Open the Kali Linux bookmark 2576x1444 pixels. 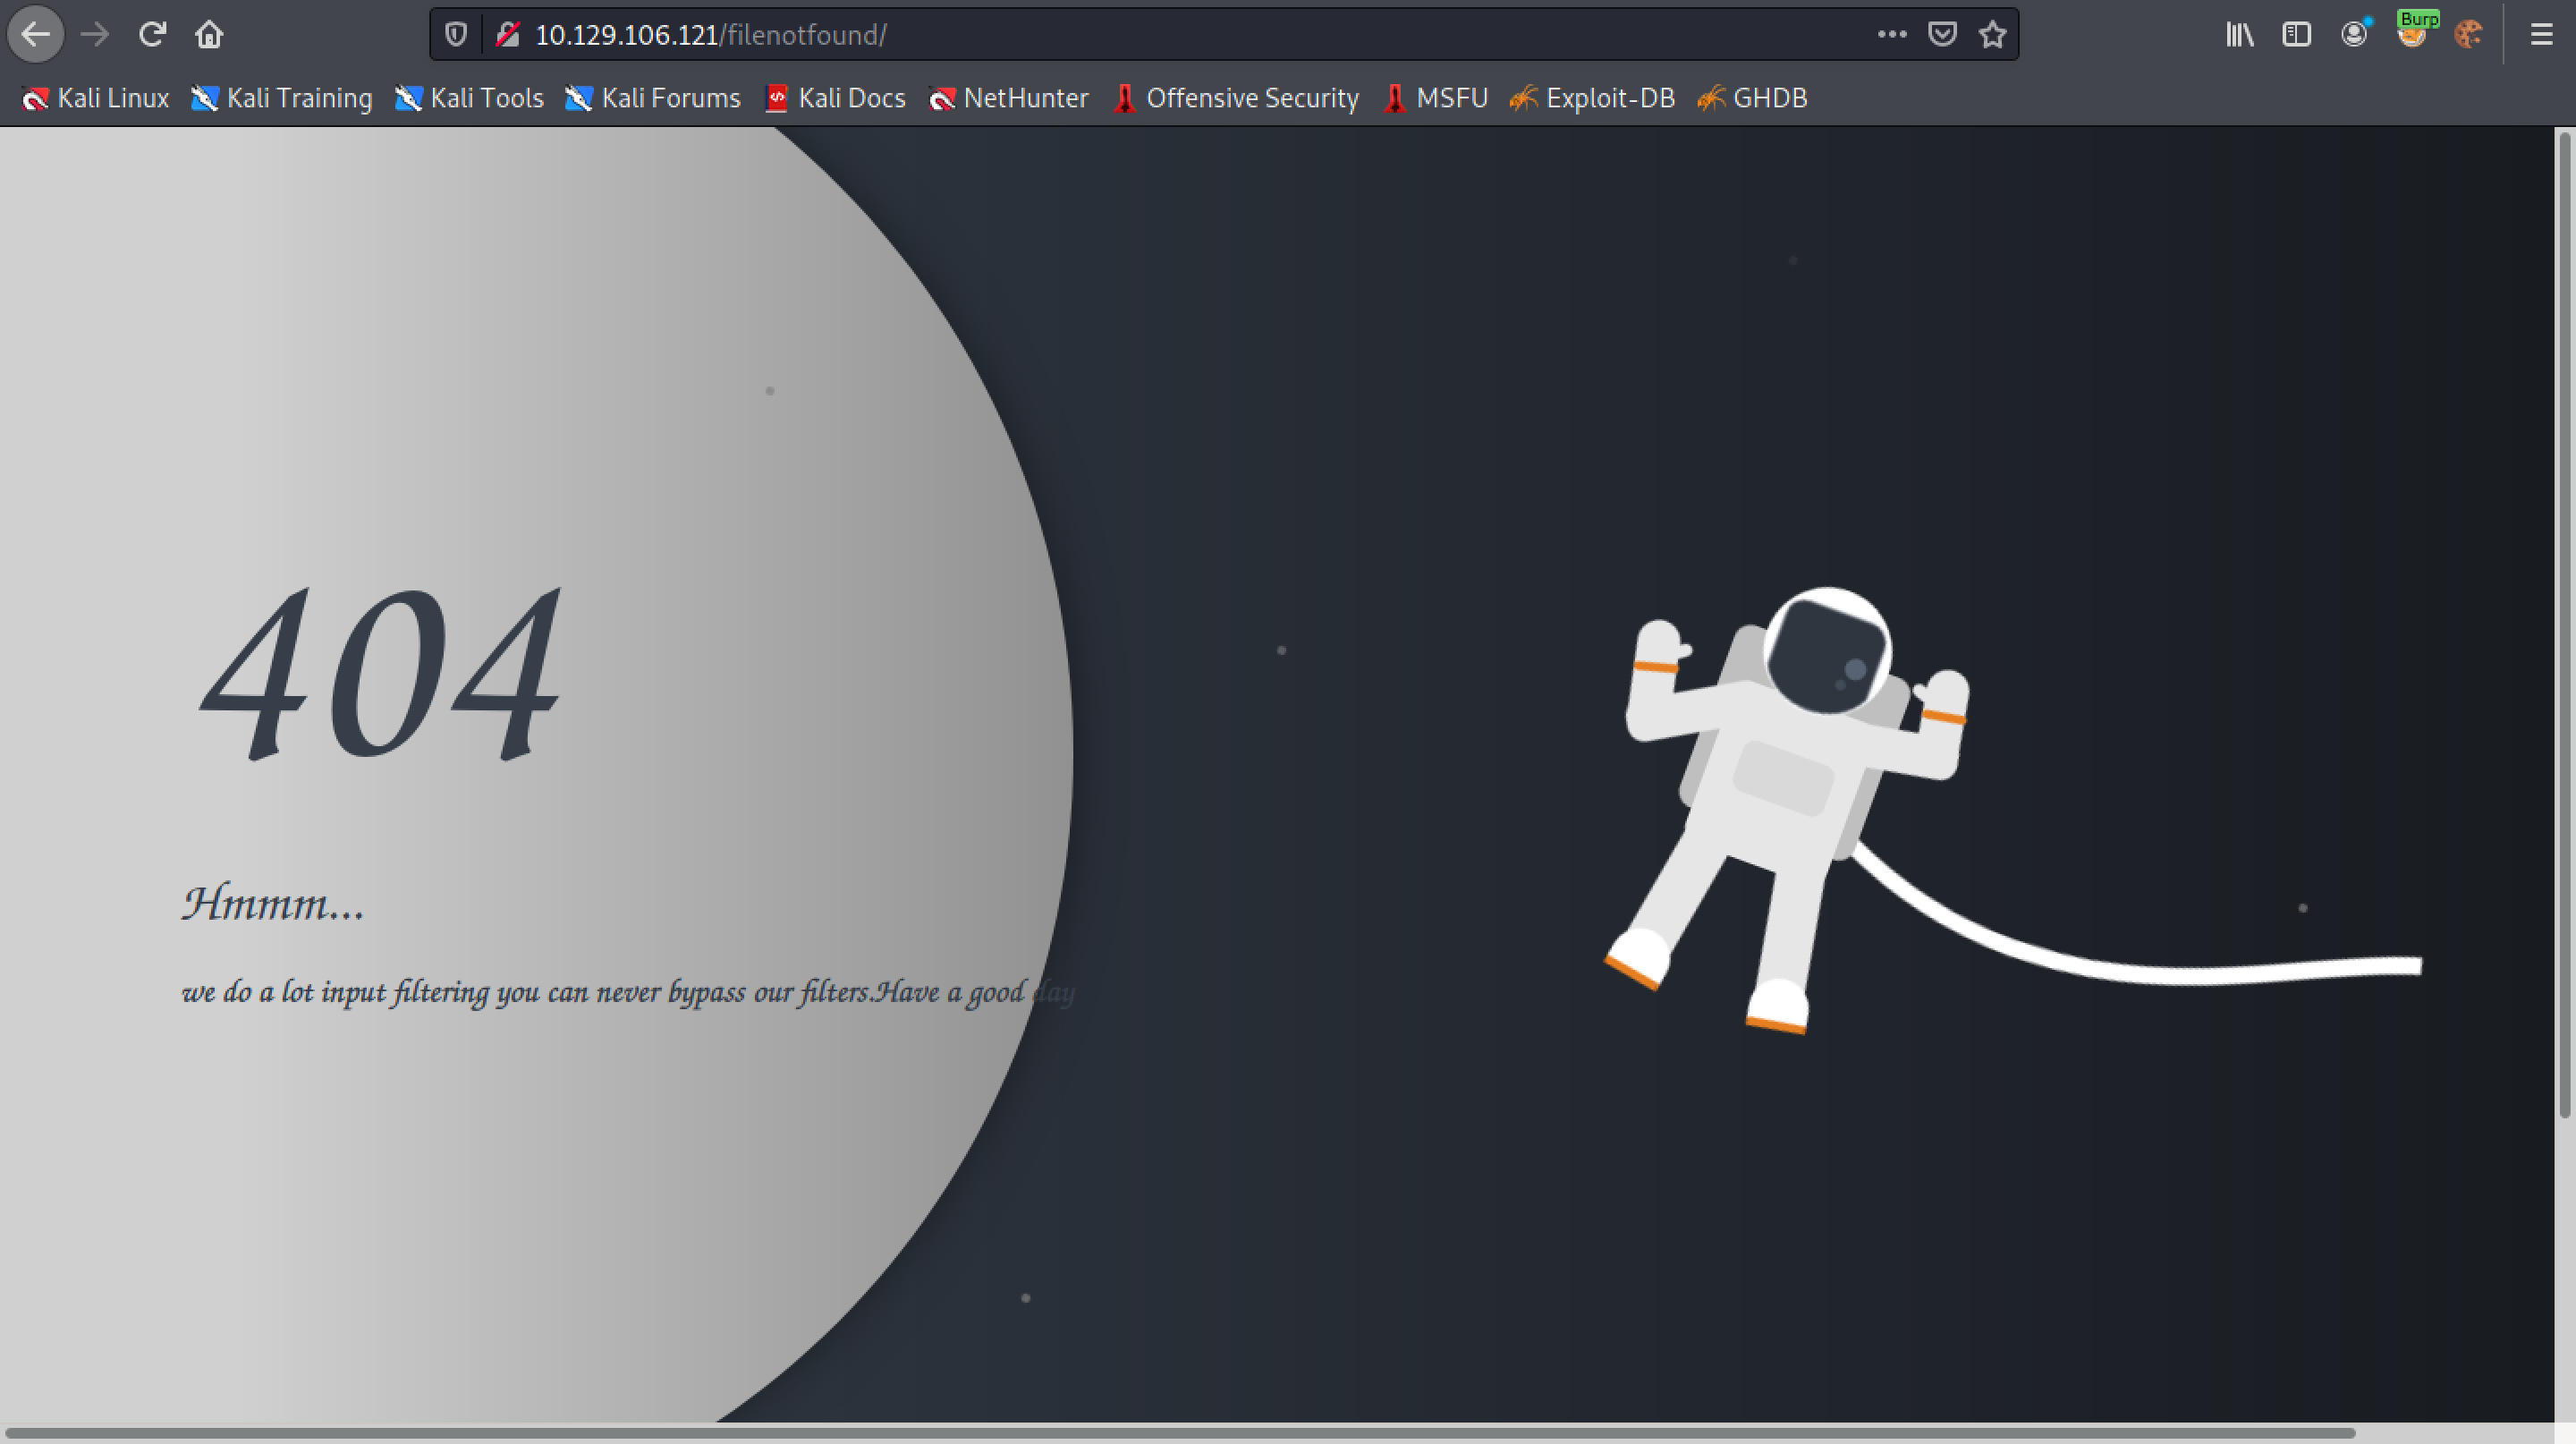(96, 98)
